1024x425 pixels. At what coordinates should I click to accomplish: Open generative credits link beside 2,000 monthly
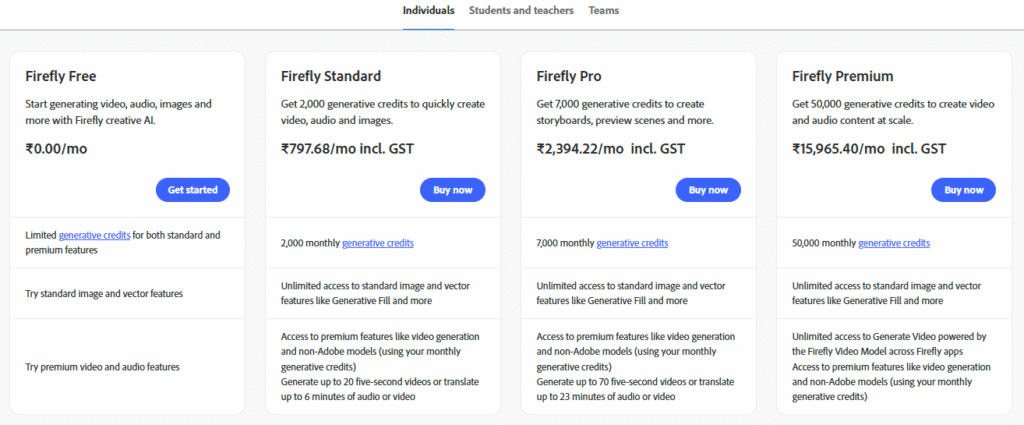coord(377,244)
